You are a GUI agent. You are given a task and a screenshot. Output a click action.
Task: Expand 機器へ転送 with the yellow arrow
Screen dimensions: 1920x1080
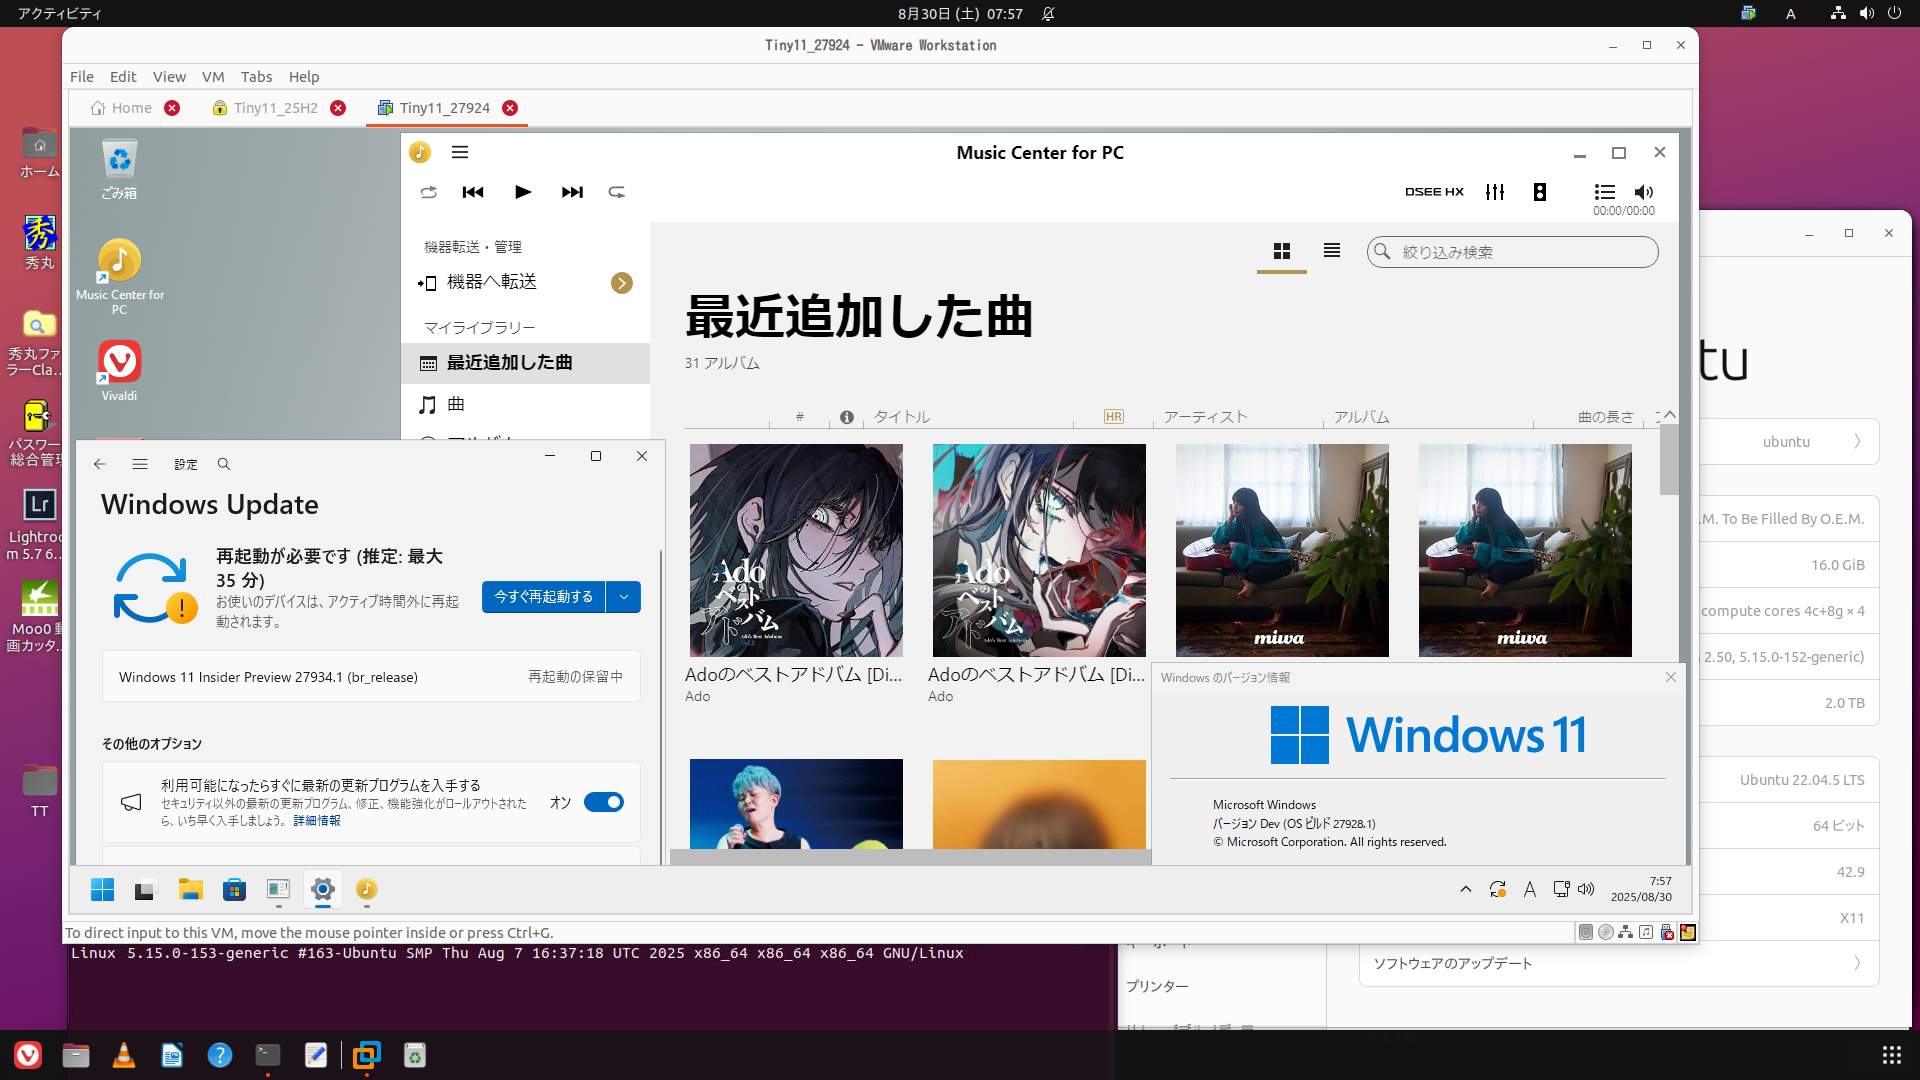point(622,283)
